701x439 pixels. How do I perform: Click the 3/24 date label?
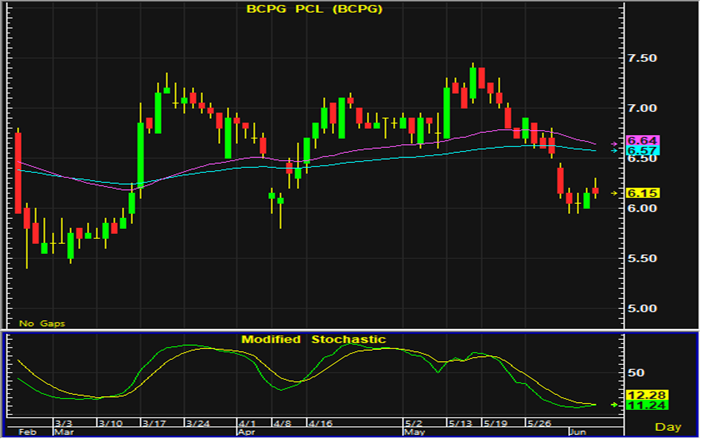click(x=198, y=423)
